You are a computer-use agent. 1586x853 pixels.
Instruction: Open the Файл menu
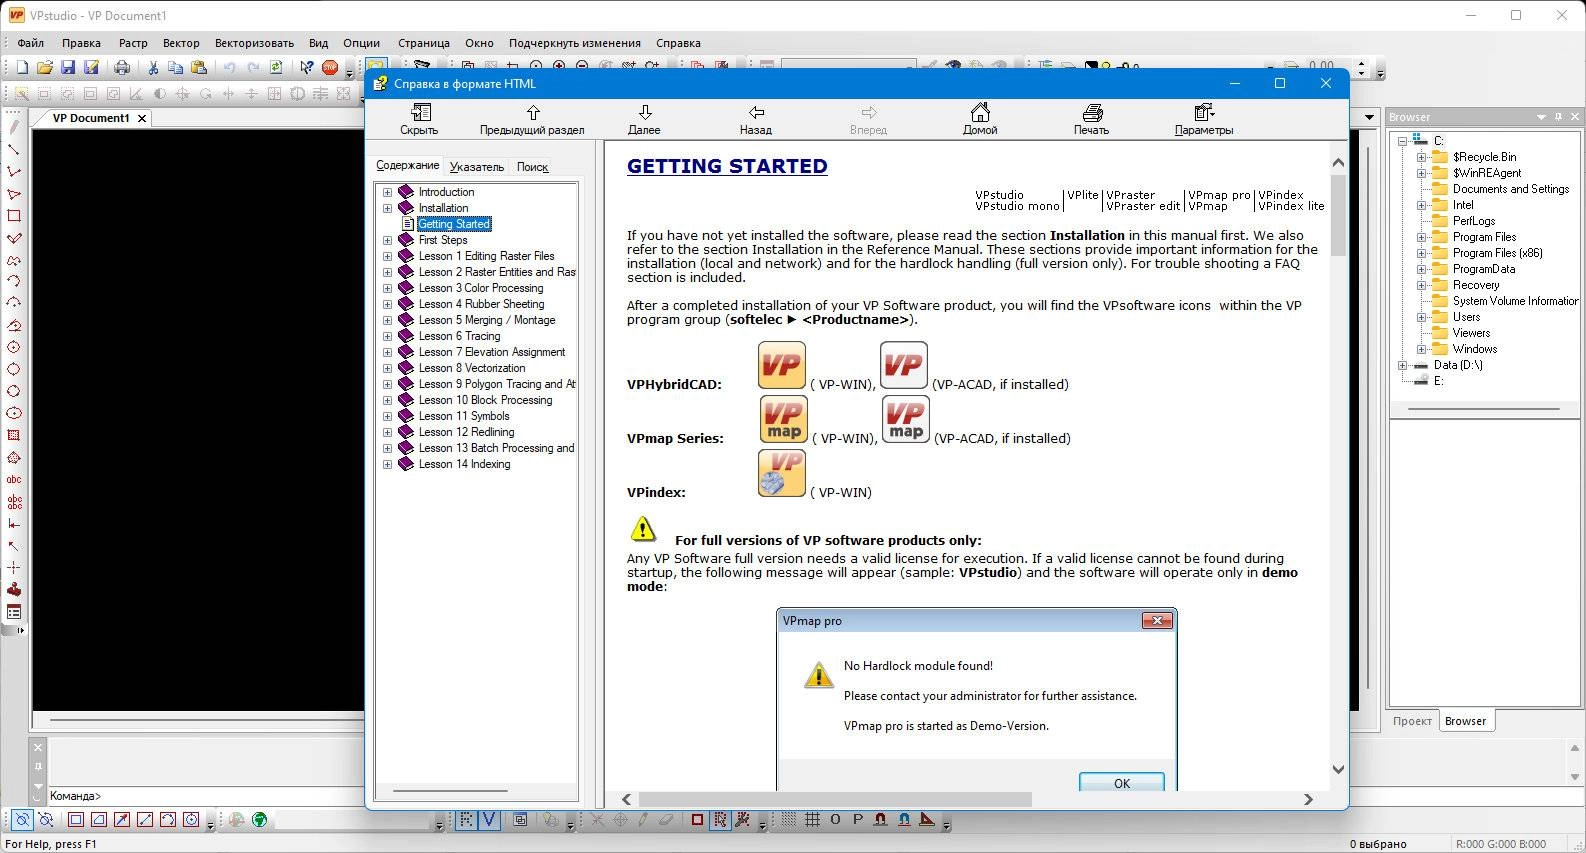[x=30, y=43]
